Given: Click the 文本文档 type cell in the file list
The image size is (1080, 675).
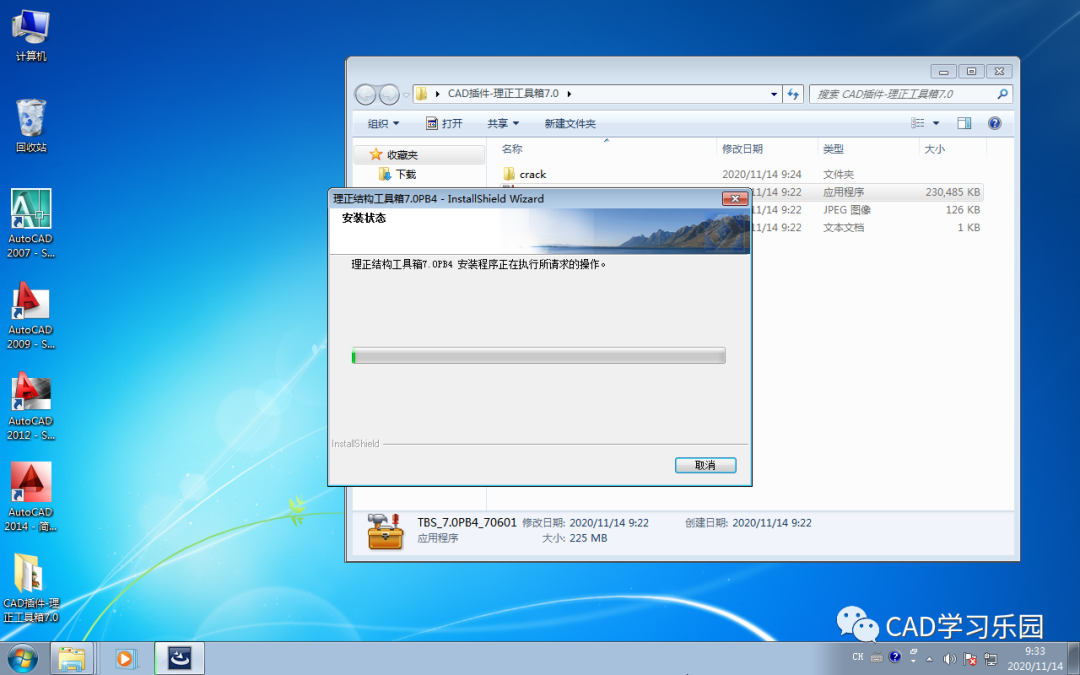Looking at the screenshot, I should coord(843,227).
